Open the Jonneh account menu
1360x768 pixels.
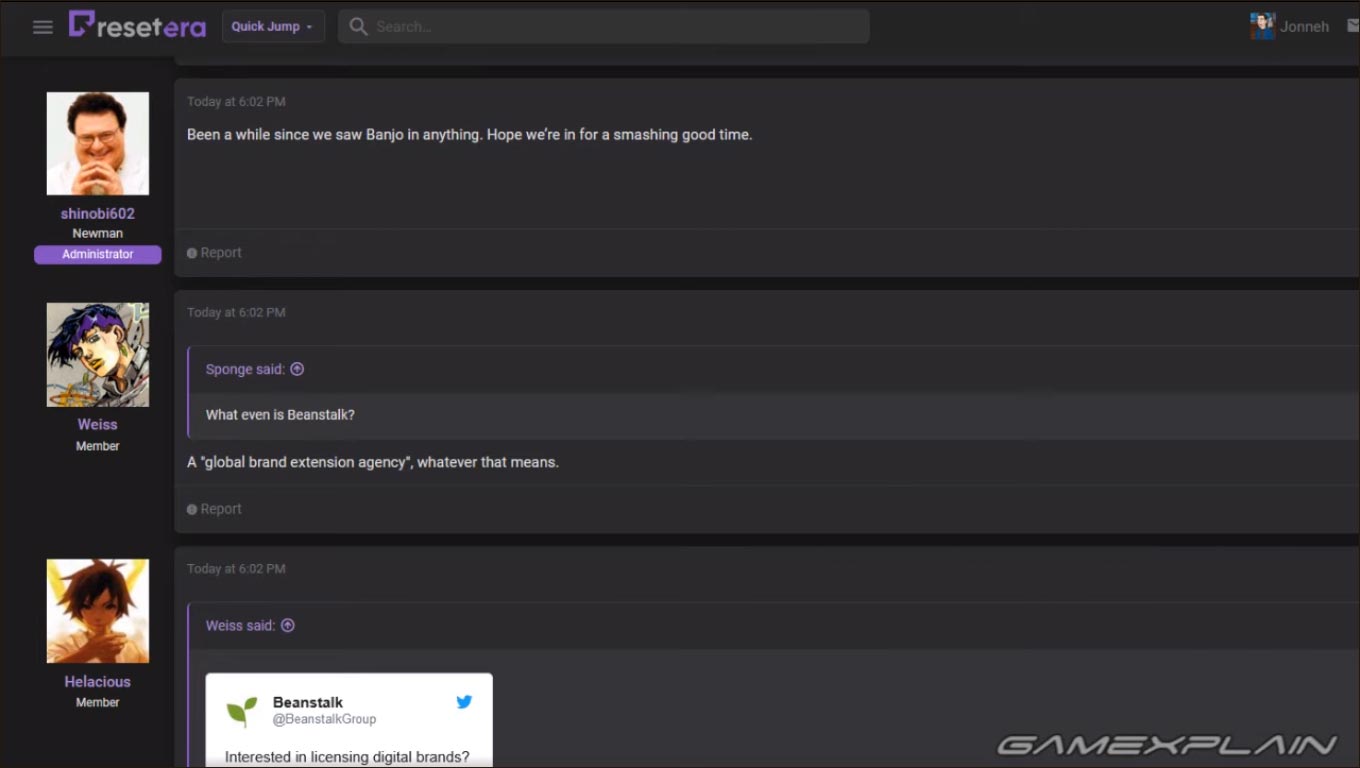pyautogui.click(x=1291, y=27)
